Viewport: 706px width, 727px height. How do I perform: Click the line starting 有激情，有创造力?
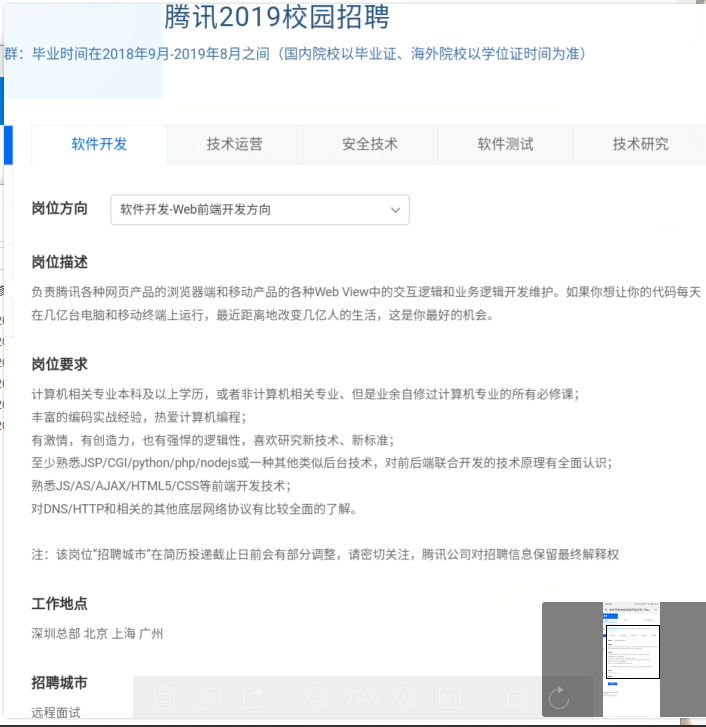213,440
